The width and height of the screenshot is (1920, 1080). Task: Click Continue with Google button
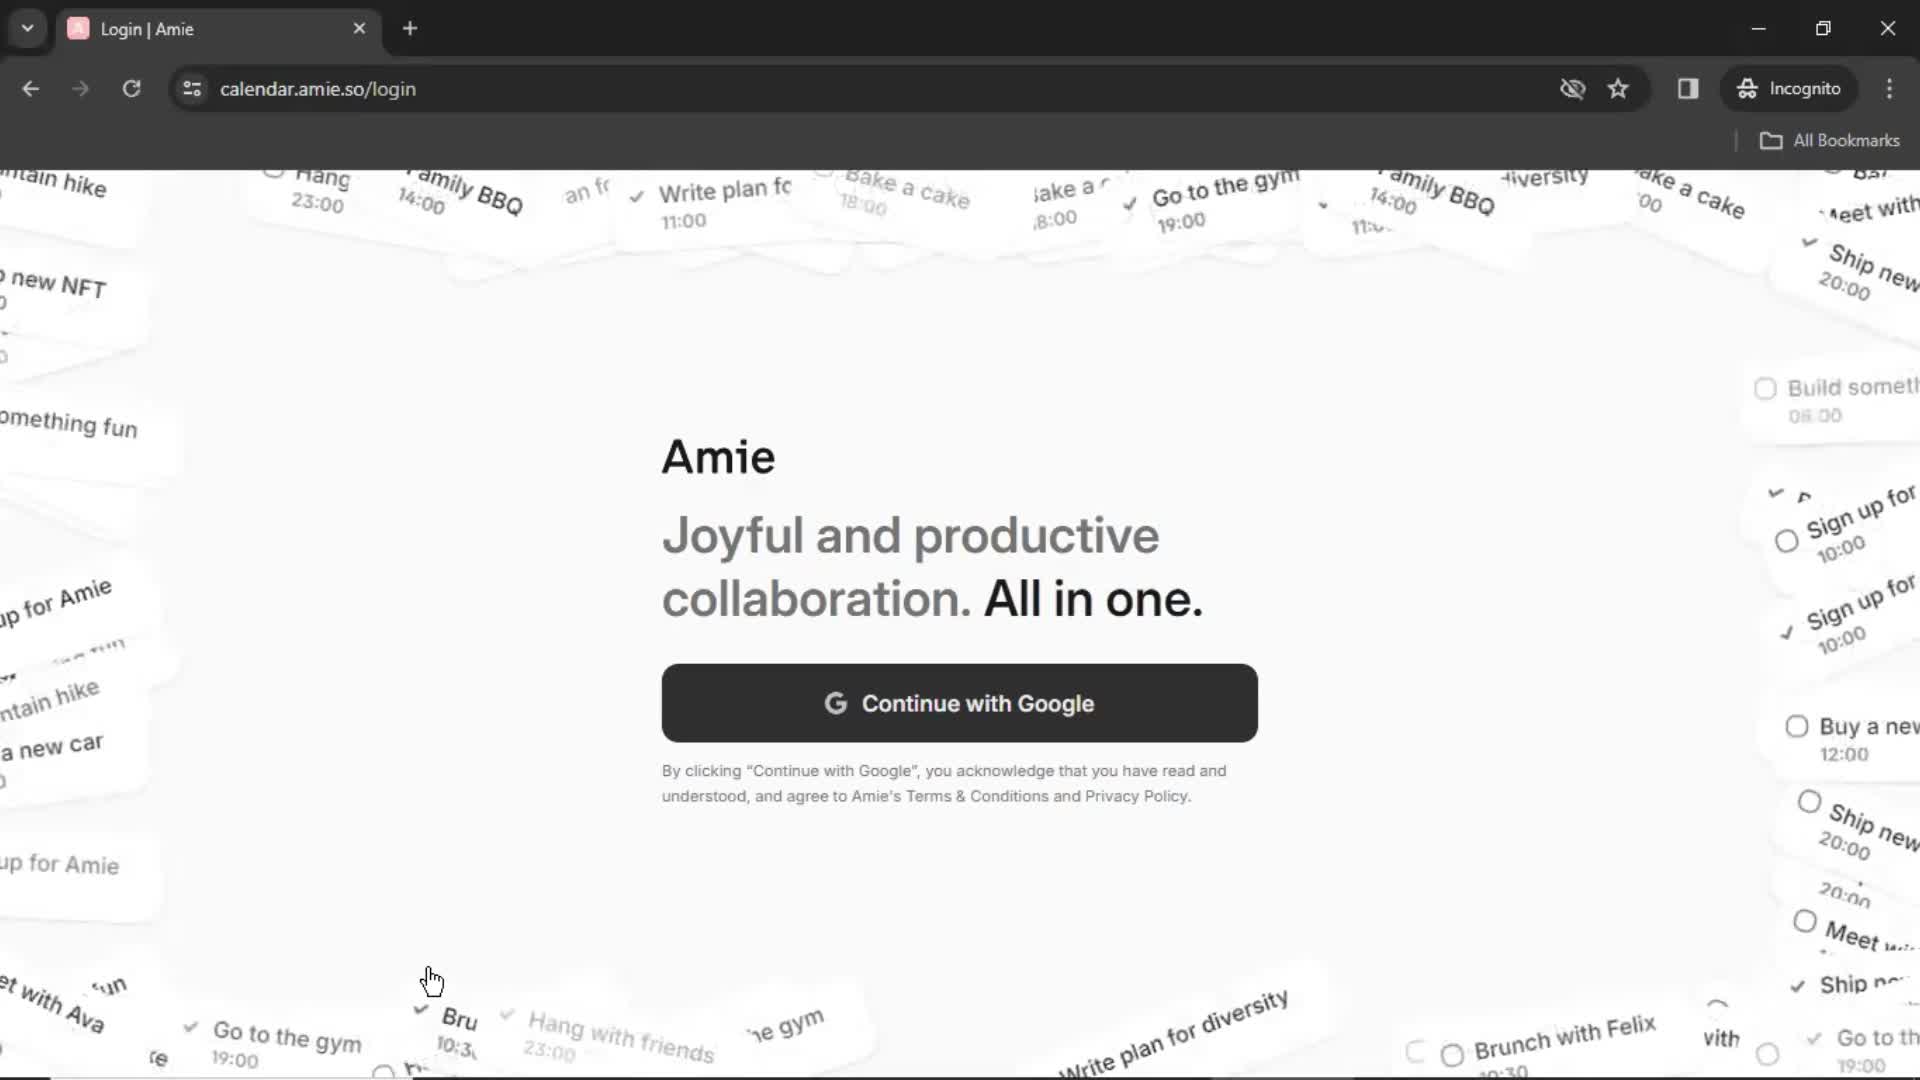[959, 703]
